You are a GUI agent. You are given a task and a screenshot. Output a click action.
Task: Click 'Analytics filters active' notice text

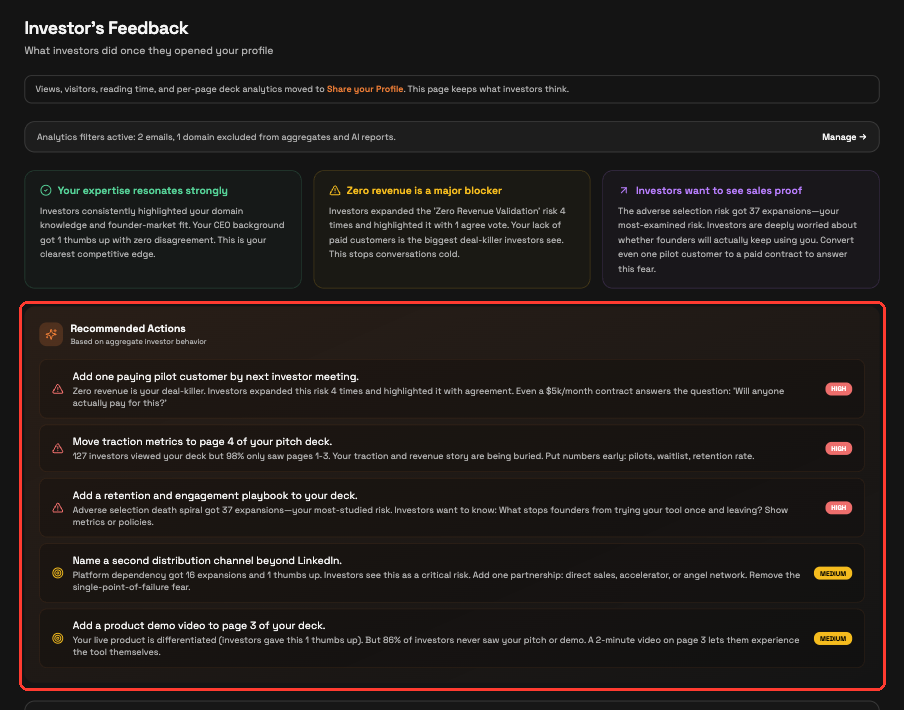(x=216, y=137)
